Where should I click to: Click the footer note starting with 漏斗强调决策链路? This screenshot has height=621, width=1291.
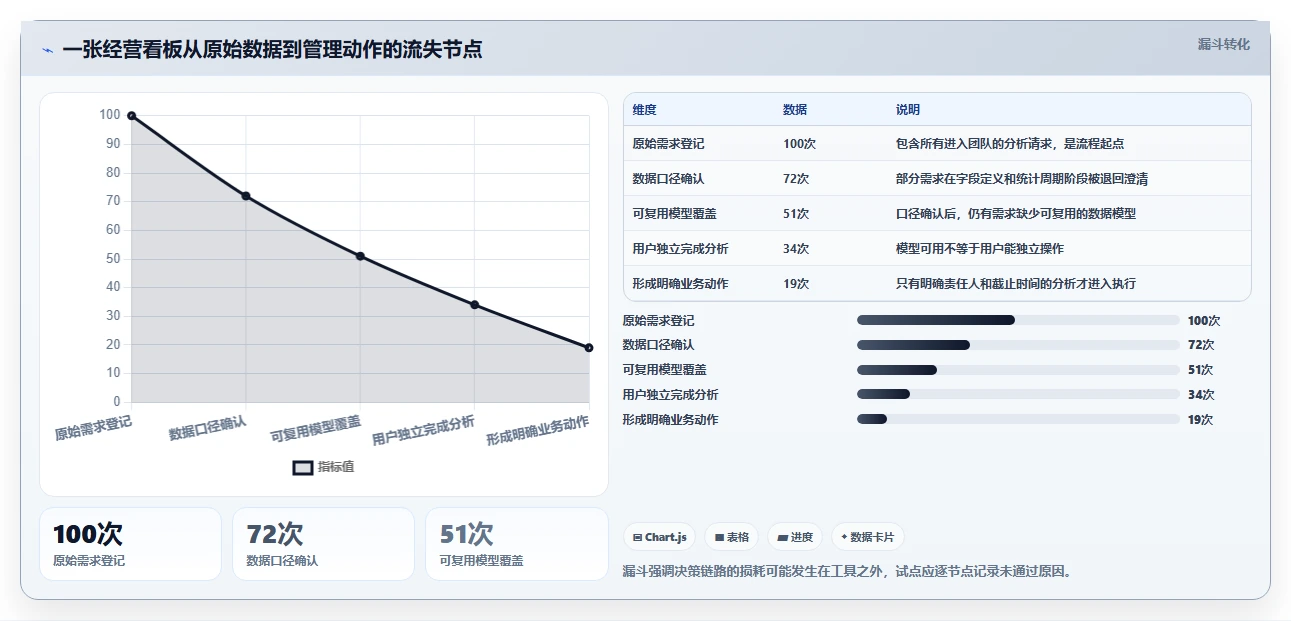[847, 572]
